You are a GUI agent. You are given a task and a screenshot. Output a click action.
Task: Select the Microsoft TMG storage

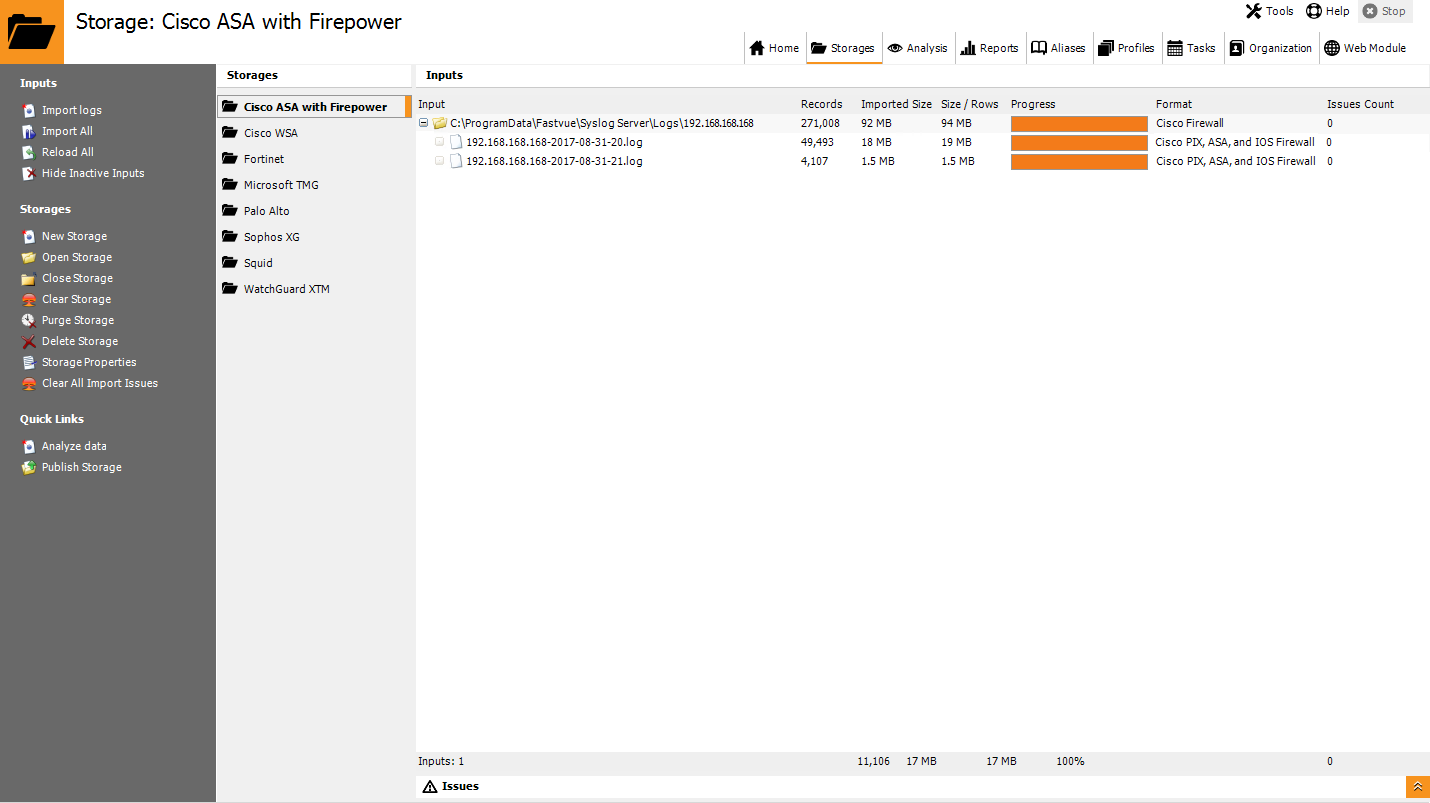[314, 185]
